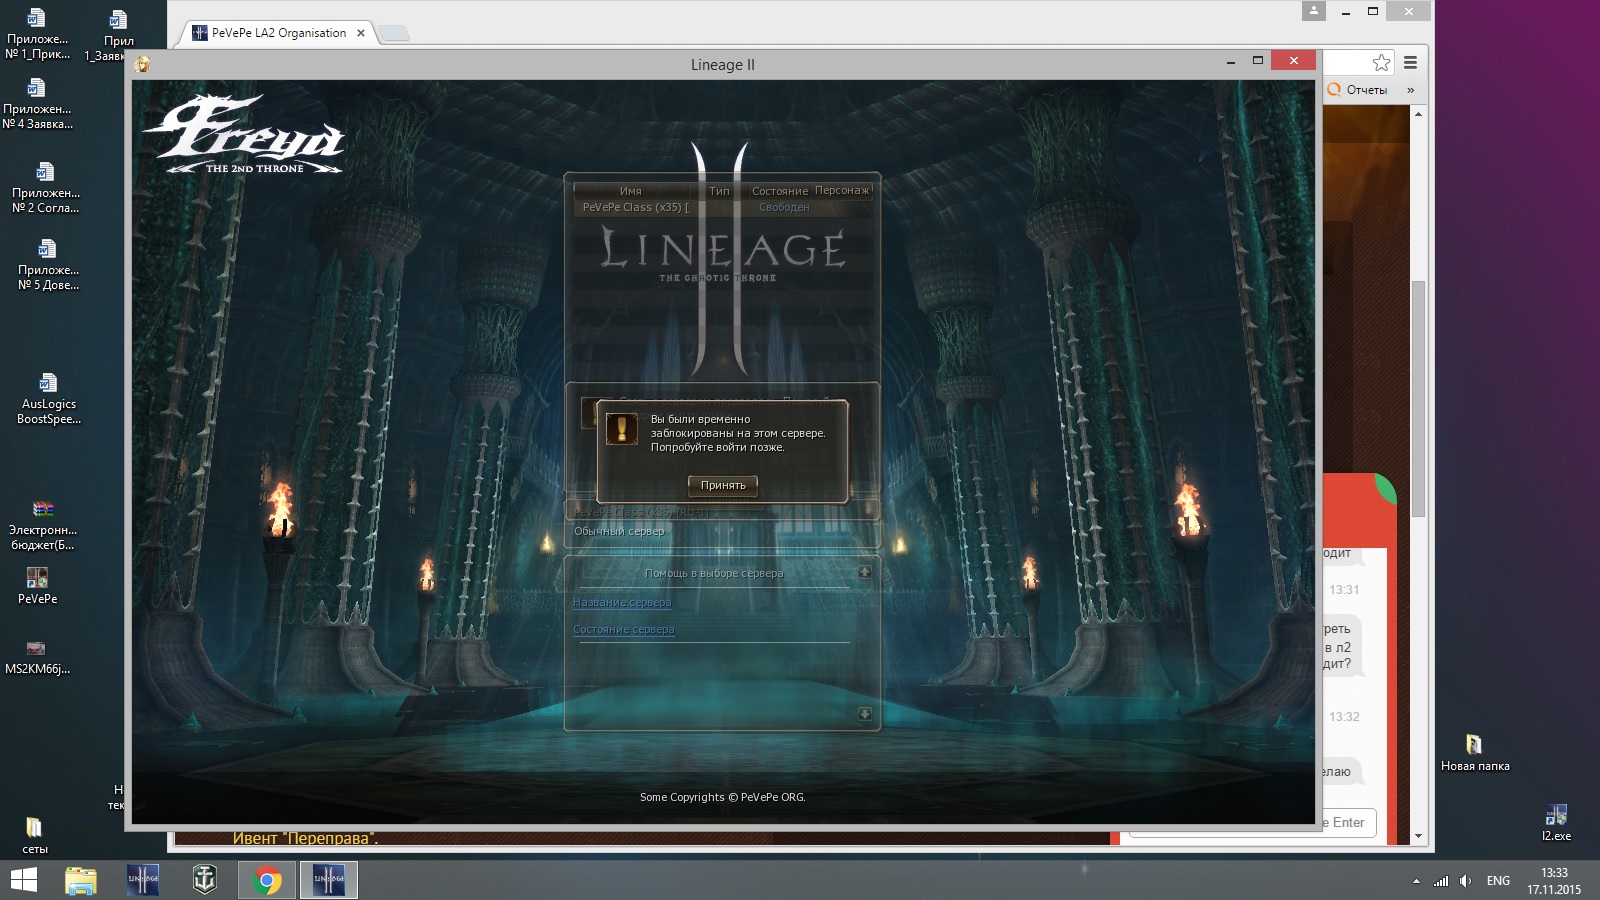Select Приложение № 5 Дове desktop document
The width and height of the screenshot is (1600, 900).
(x=47, y=265)
